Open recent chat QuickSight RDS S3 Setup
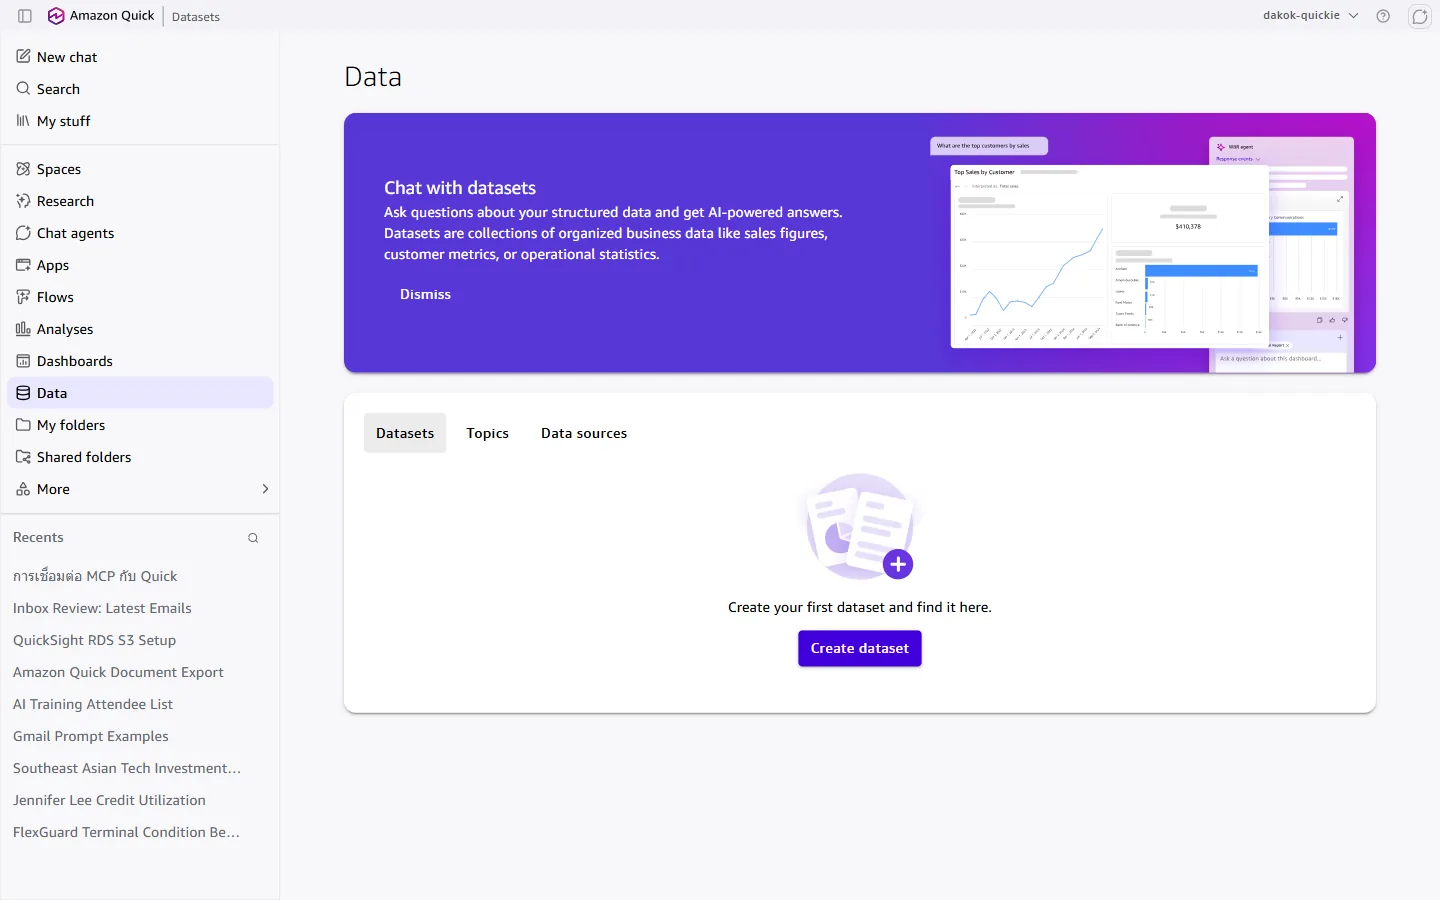The image size is (1440, 900). (x=94, y=640)
